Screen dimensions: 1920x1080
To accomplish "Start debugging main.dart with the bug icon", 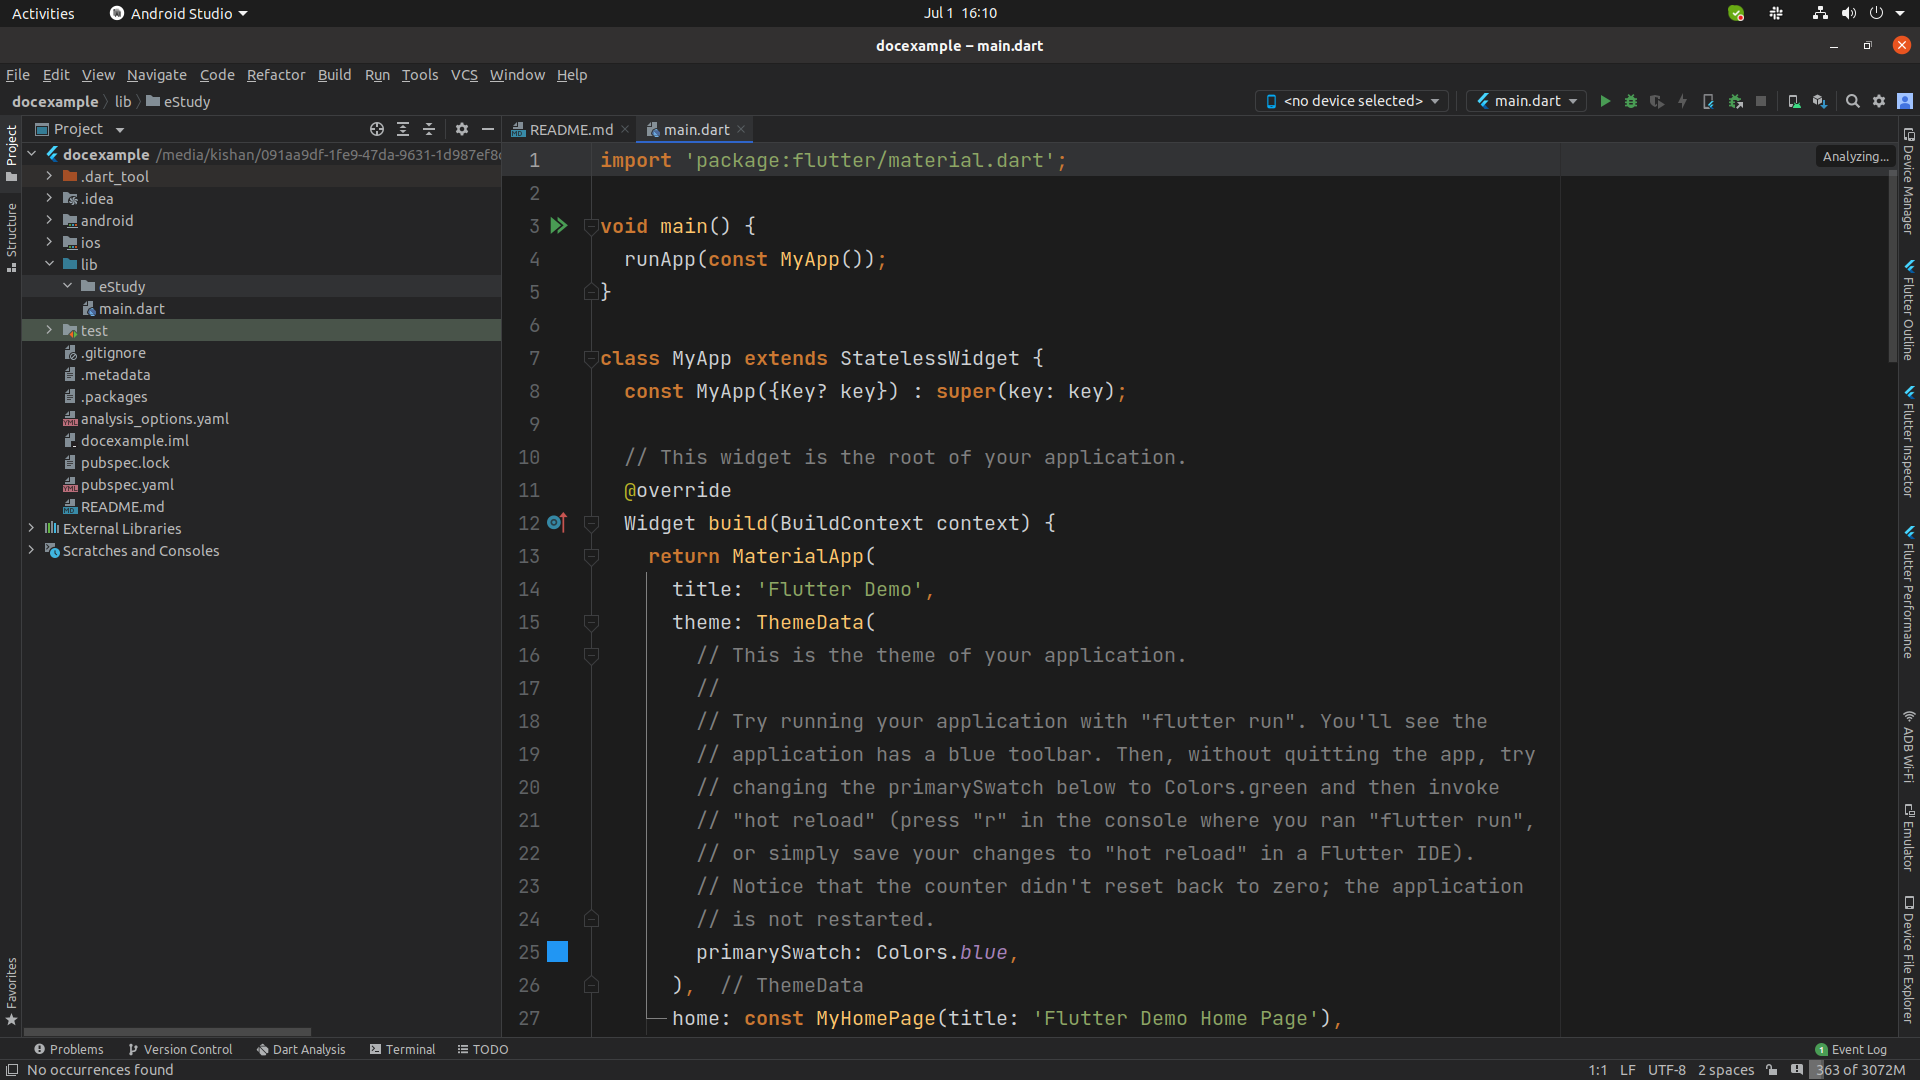I will 1631,101.
